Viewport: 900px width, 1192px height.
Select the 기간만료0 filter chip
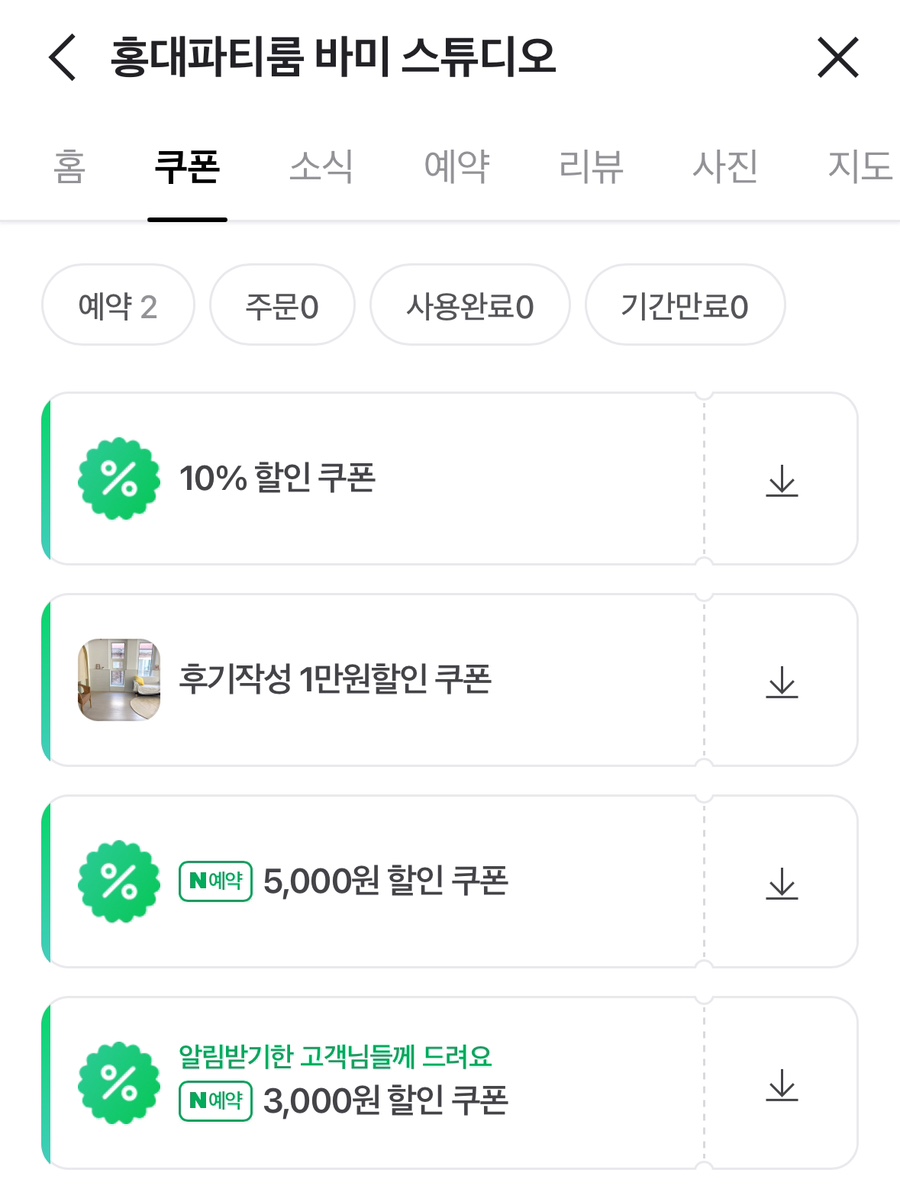click(685, 306)
